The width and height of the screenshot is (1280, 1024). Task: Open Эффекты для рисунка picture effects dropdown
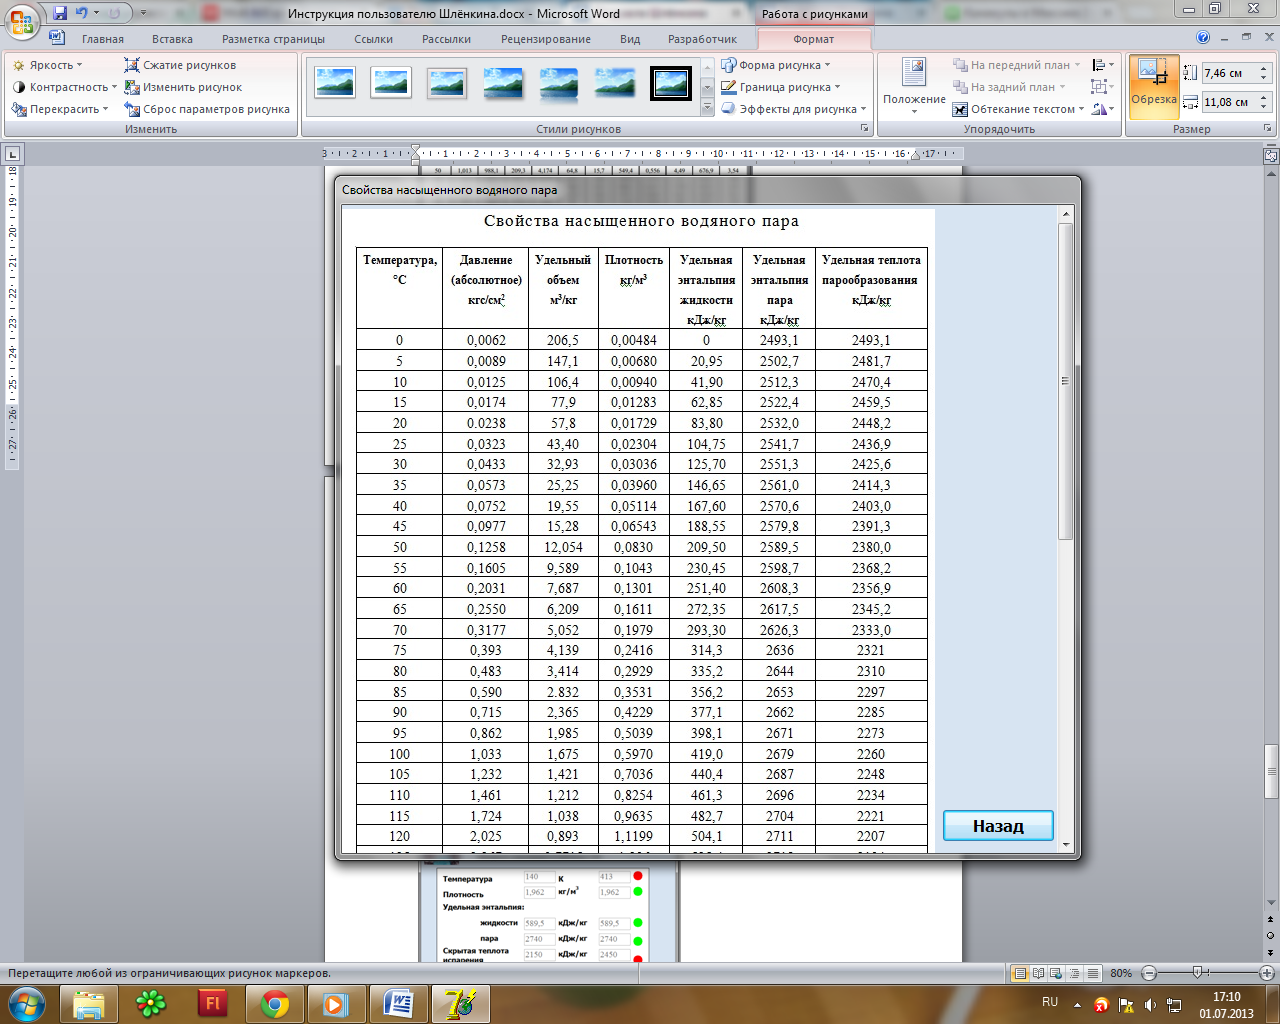793,109
